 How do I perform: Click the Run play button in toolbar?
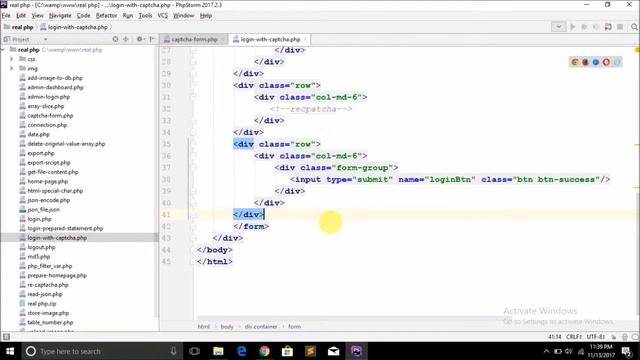[572, 27]
